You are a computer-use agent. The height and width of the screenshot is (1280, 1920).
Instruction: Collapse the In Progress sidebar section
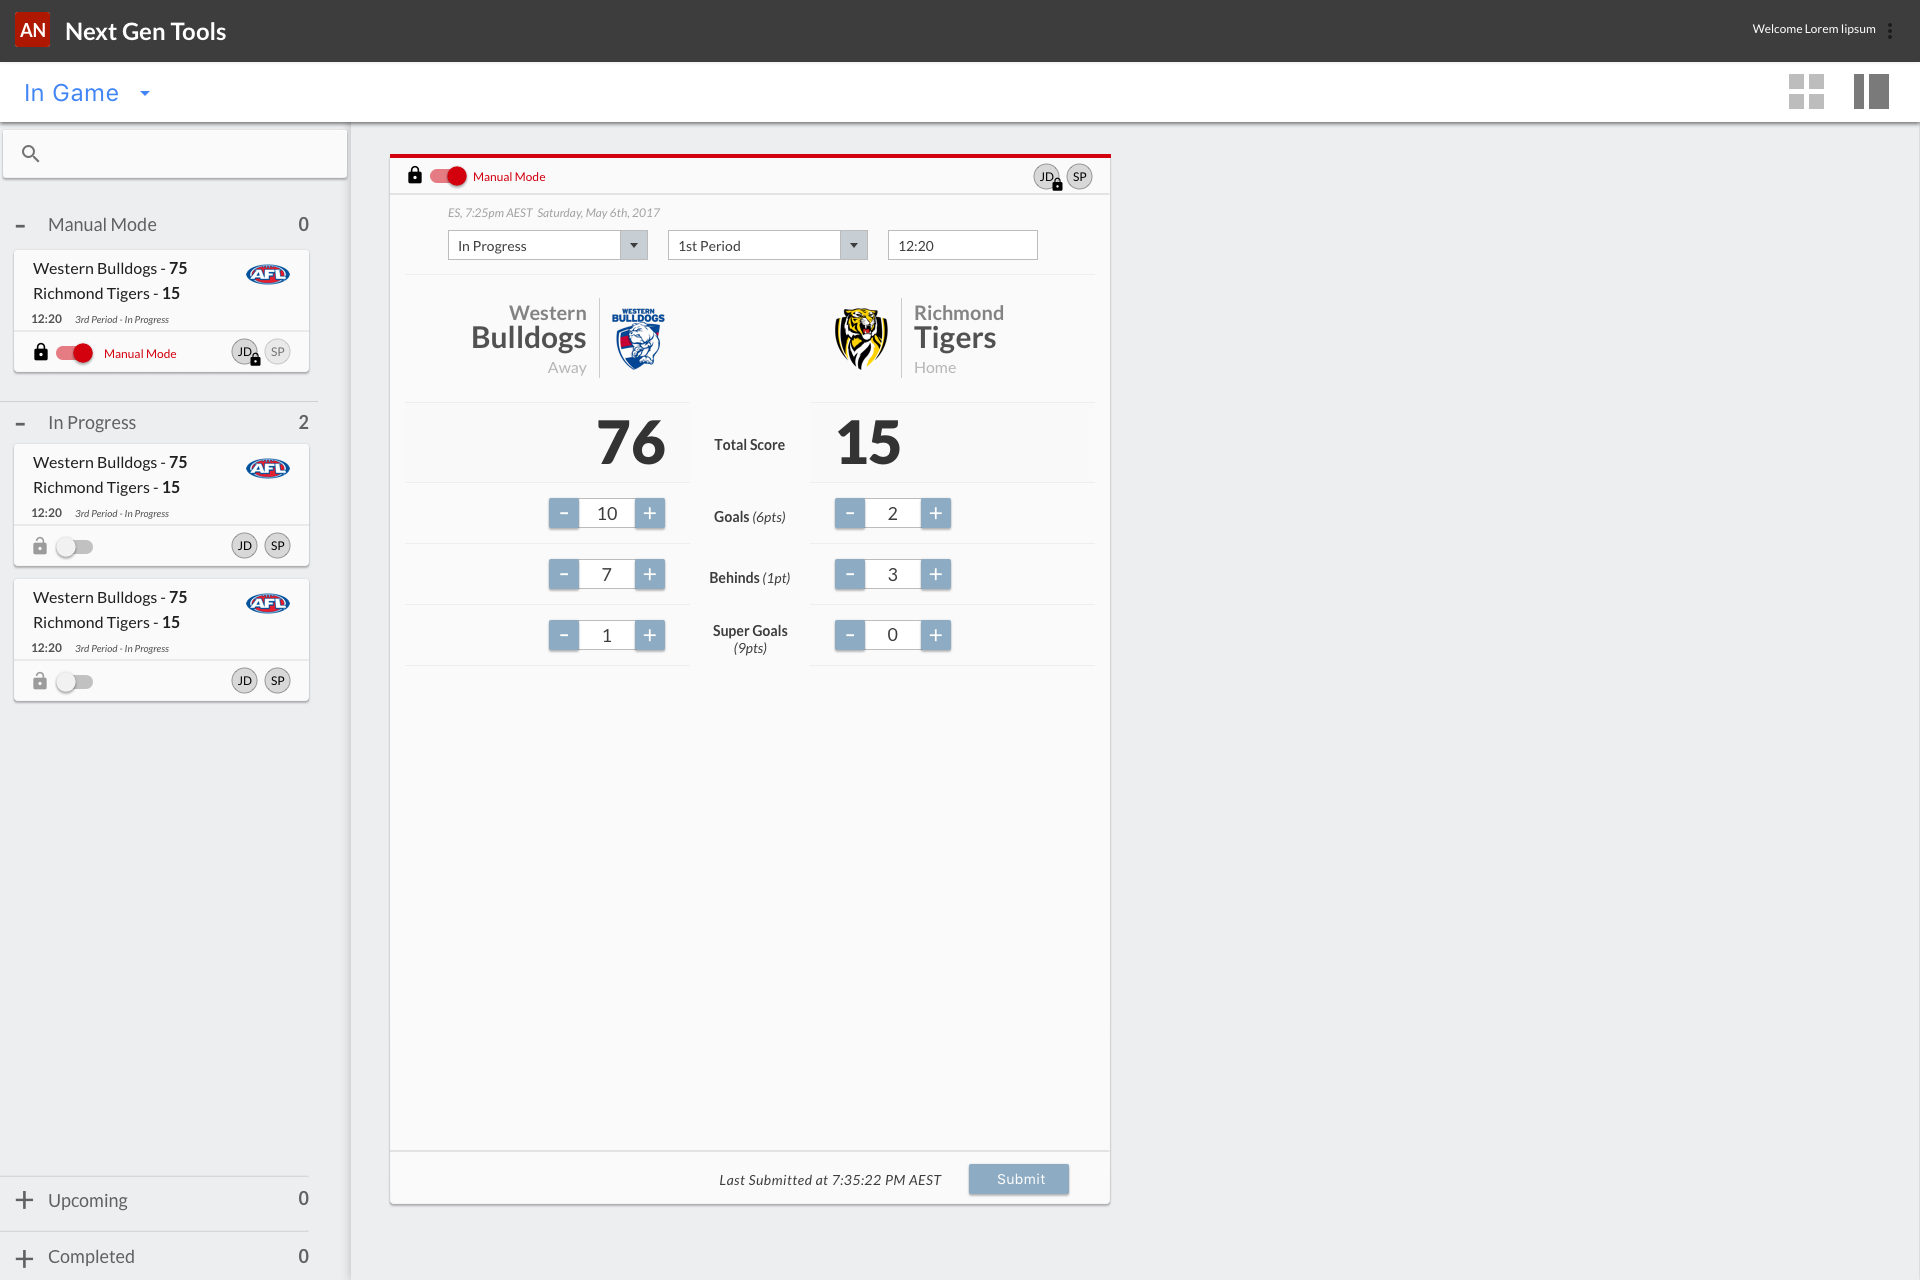pos(20,424)
